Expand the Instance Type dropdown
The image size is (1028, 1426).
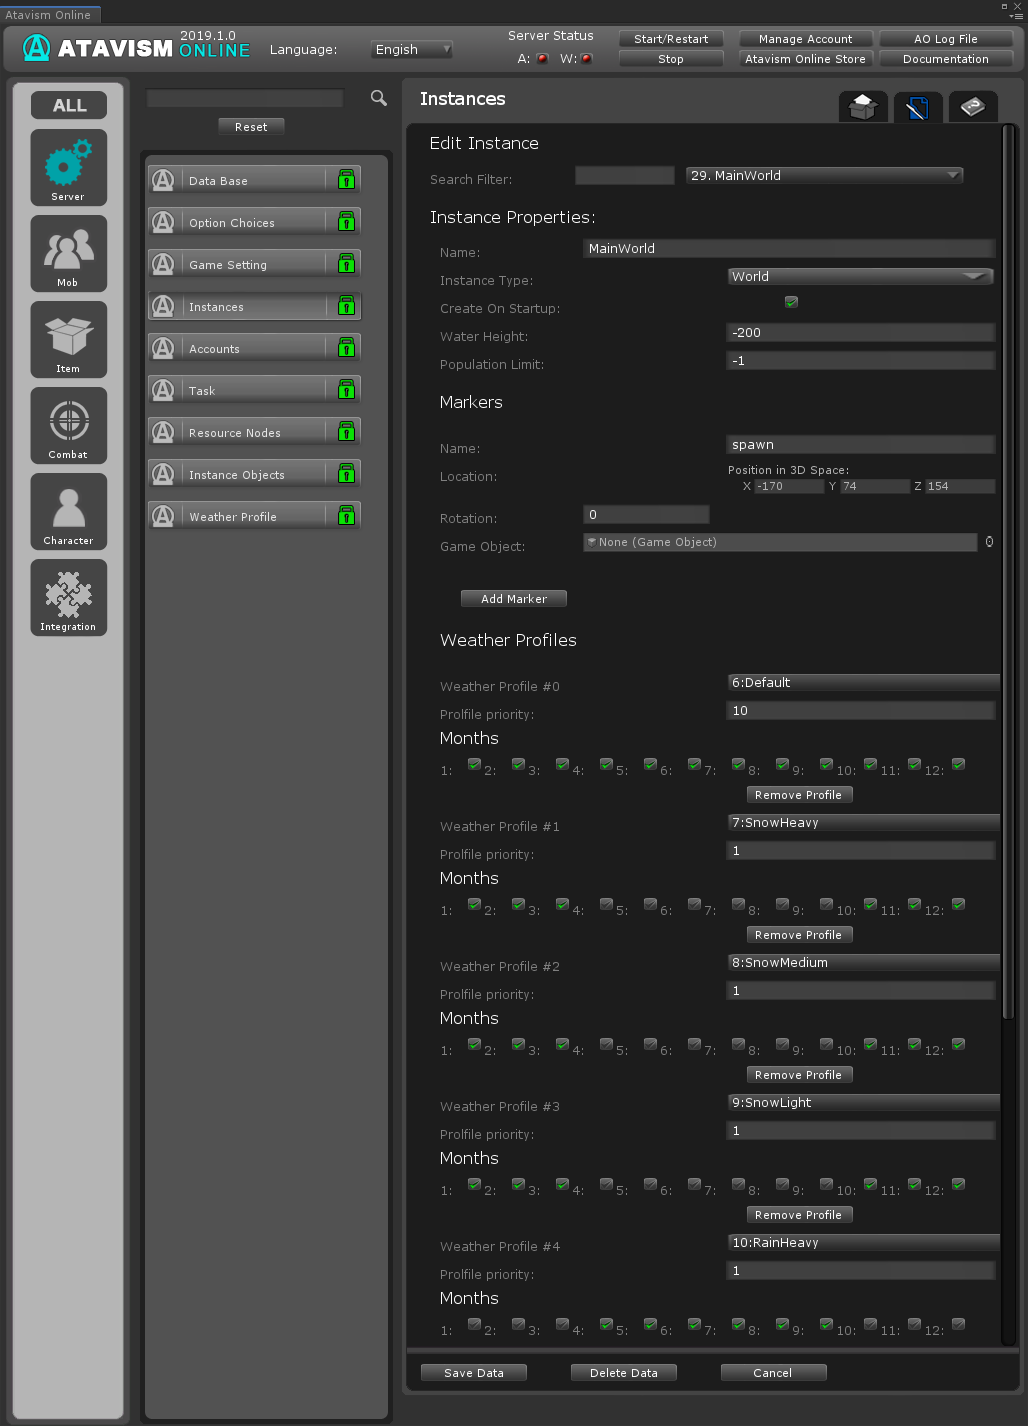(860, 277)
